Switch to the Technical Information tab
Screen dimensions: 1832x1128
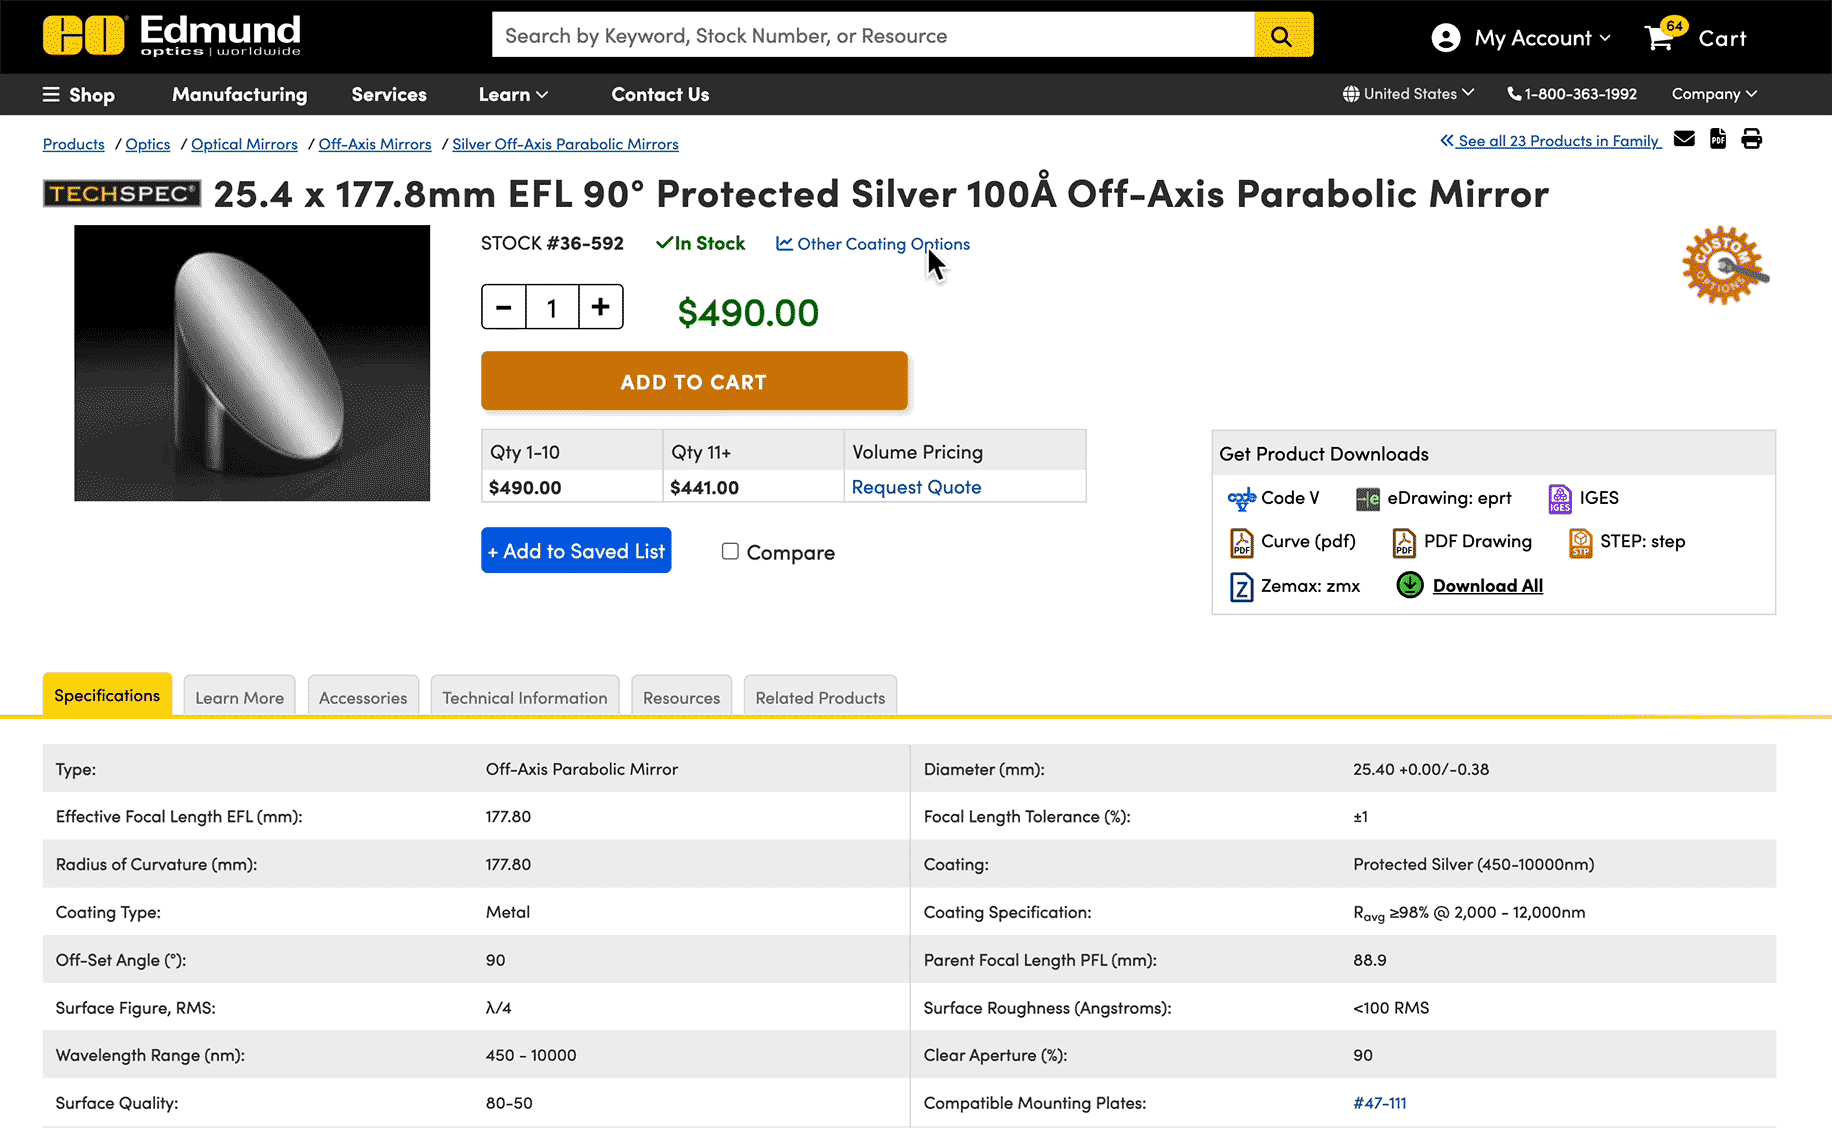(524, 697)
